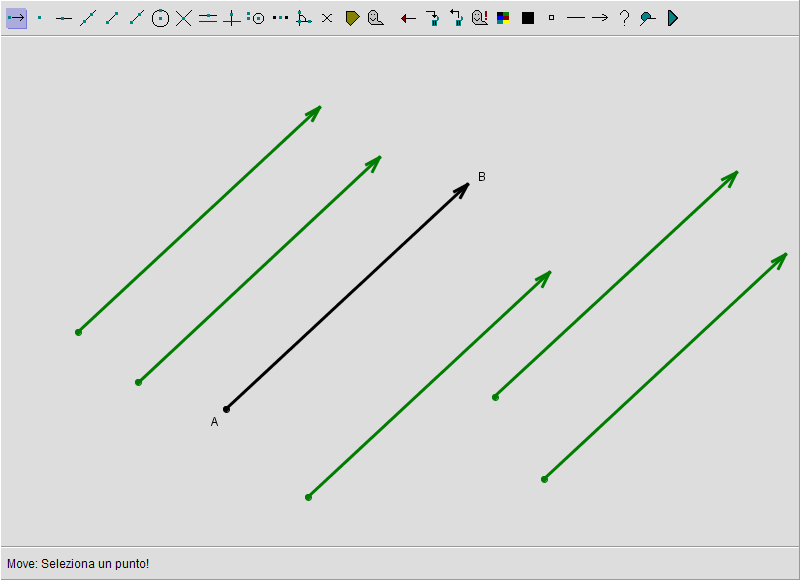Click the down-arrow macro parameters icon
Screen dimensions: 800x580
[433, 18]
